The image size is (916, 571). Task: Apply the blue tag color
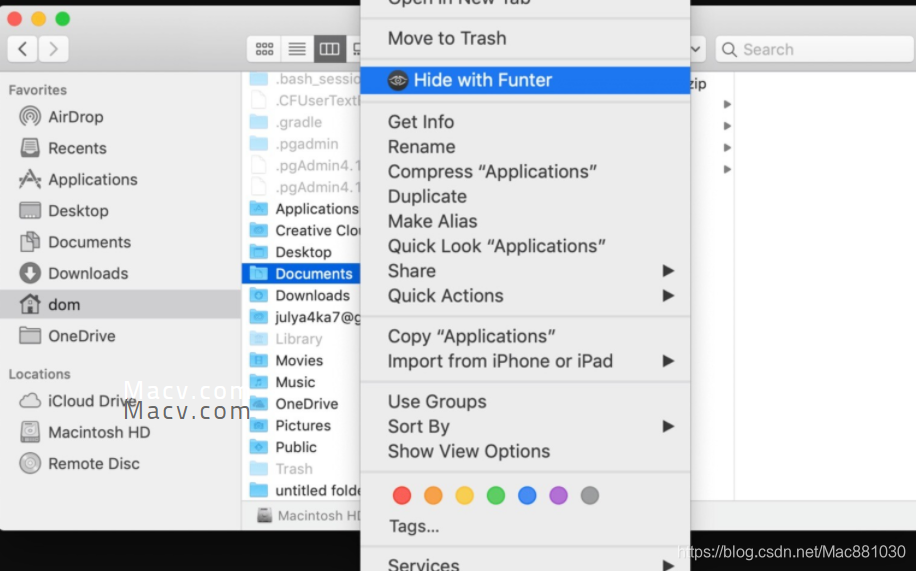pyautogui.click(x=527, y=496)
